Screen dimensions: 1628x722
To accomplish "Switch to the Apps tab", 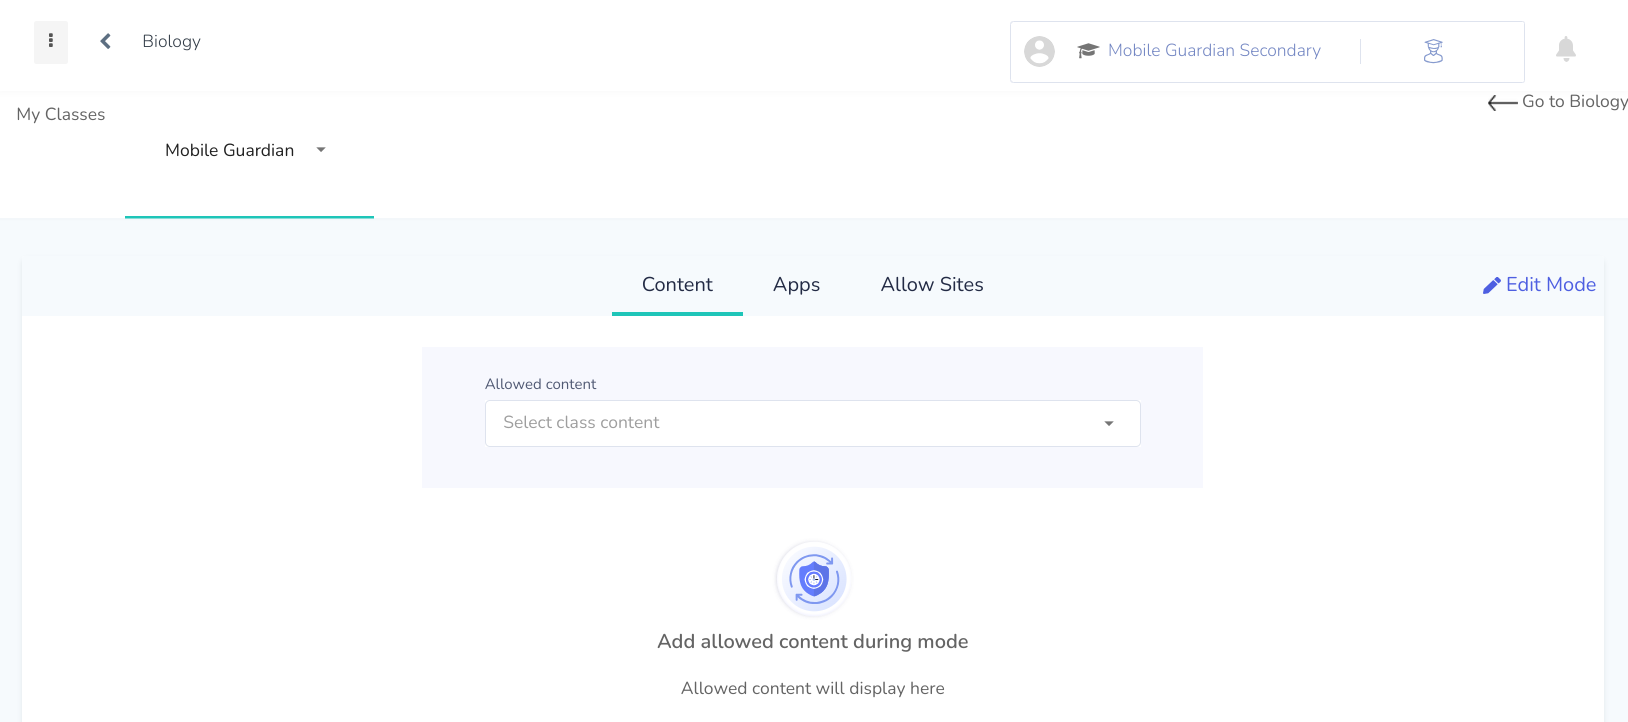I will [796, 285].
